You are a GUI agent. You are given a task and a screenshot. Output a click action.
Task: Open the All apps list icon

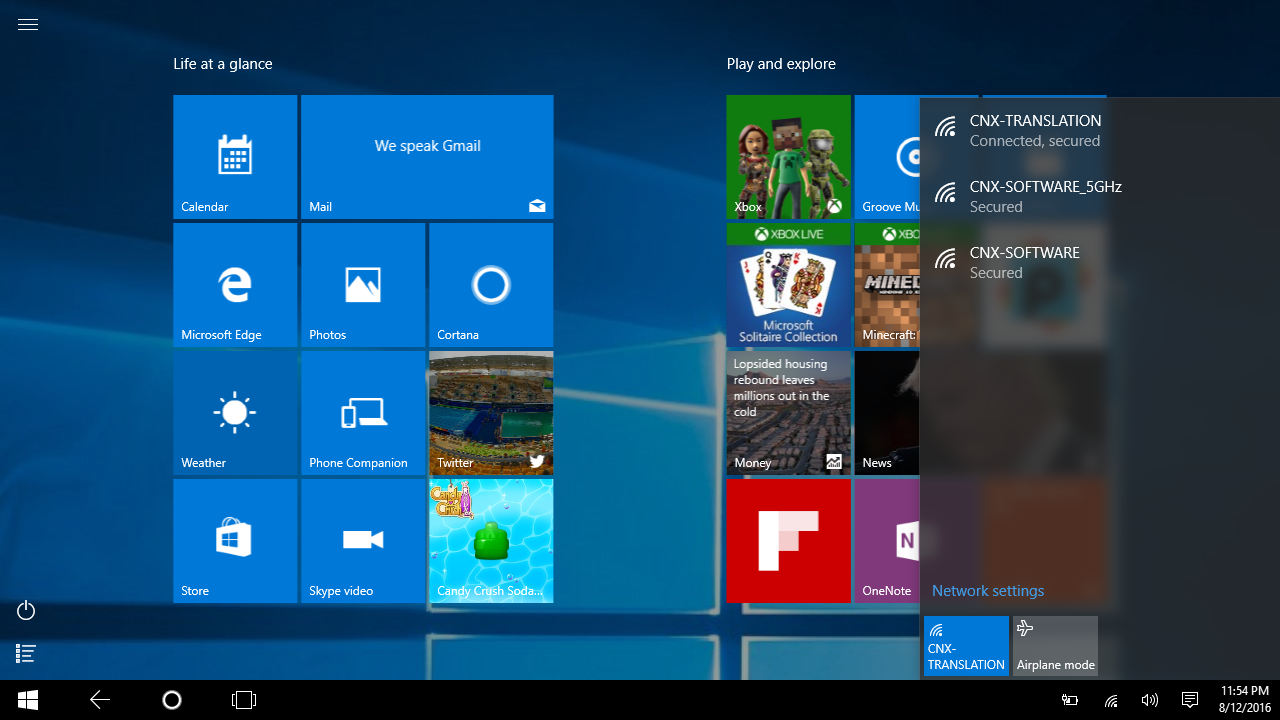click(27, 653)
